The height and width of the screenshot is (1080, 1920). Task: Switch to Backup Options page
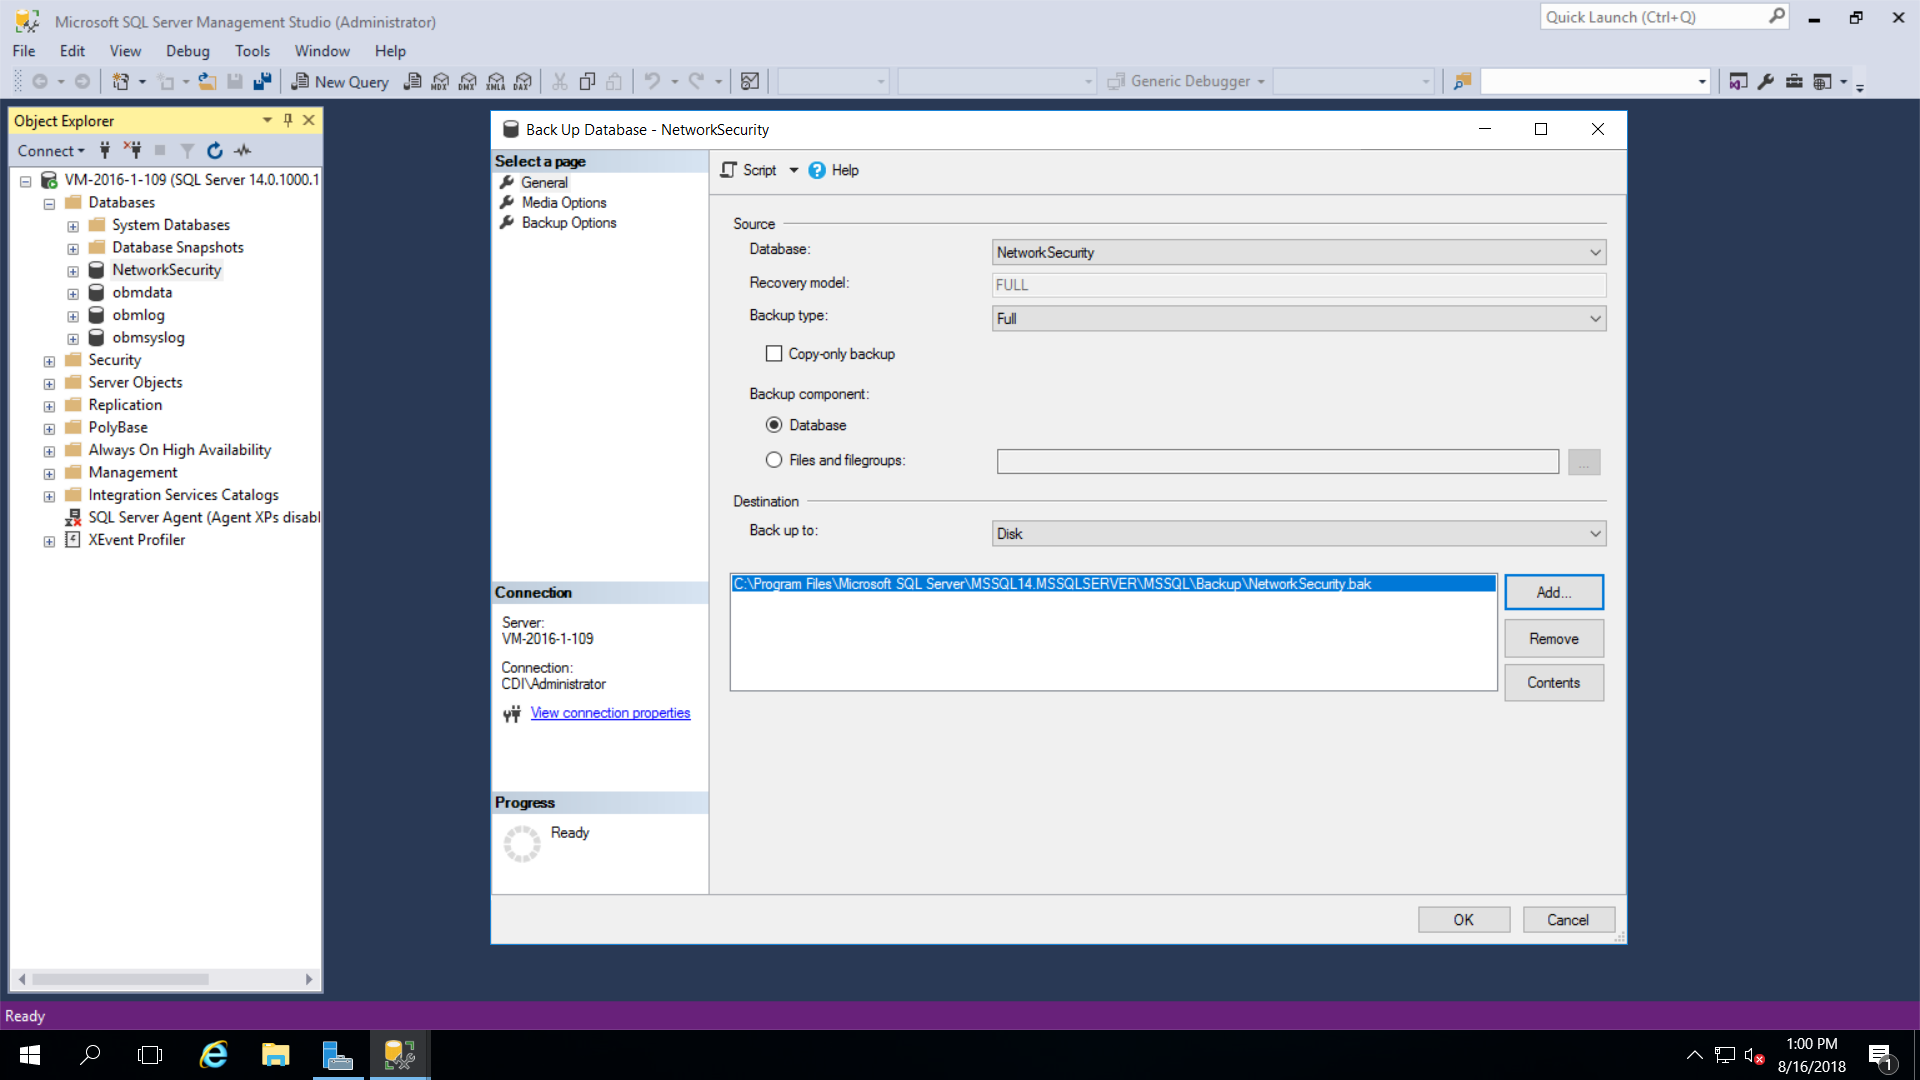tap(568, 223)
